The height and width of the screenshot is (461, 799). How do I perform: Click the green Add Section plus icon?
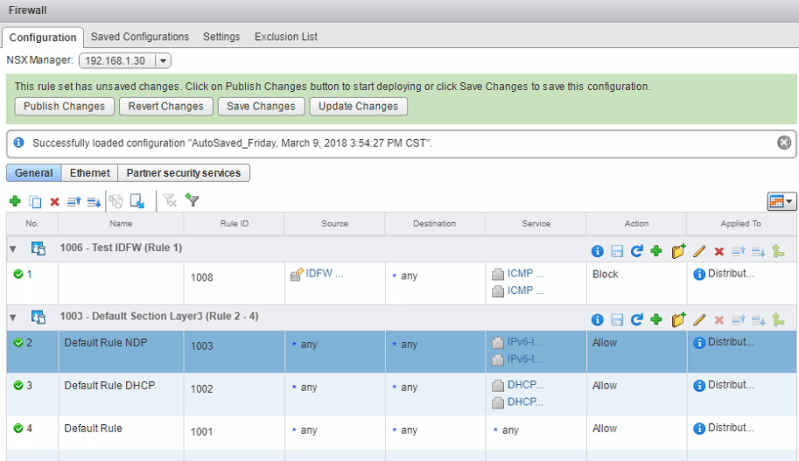(15, 201)
